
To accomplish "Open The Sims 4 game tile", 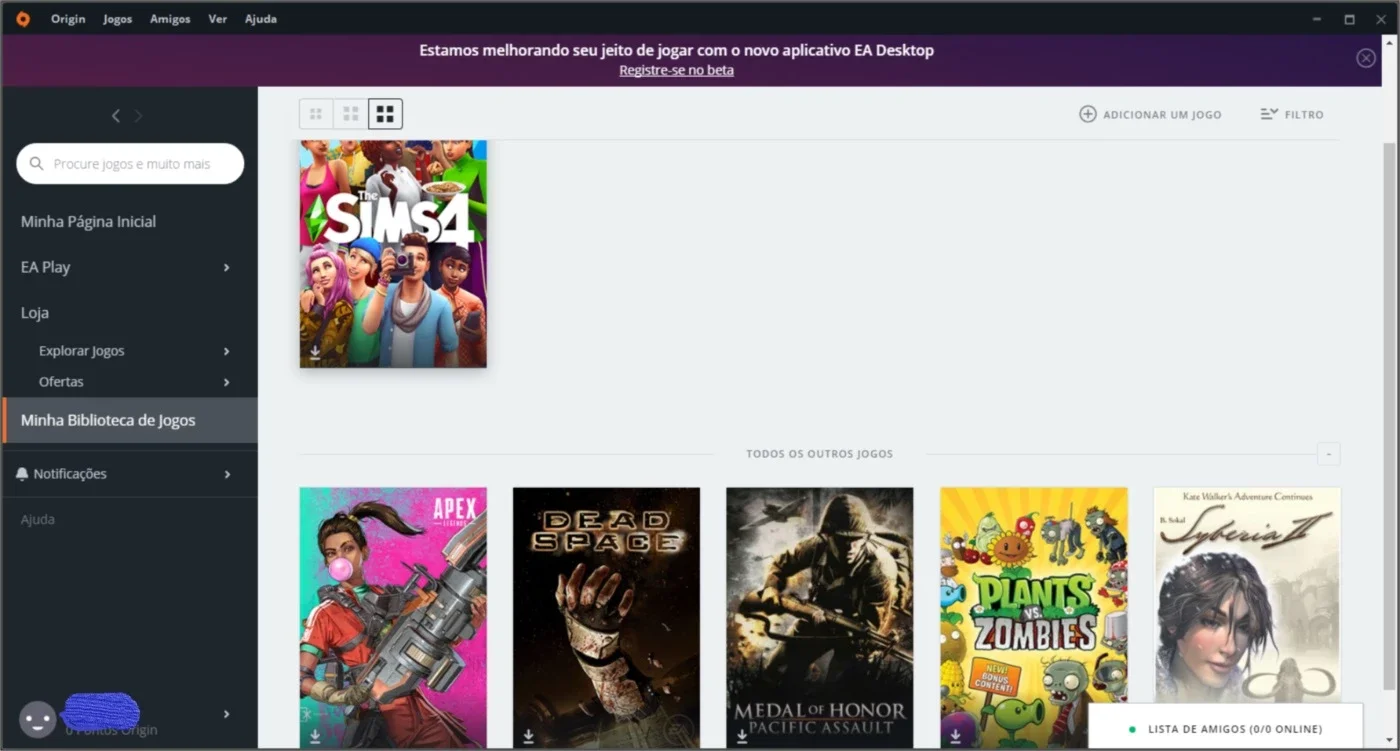I will (393, 254).
